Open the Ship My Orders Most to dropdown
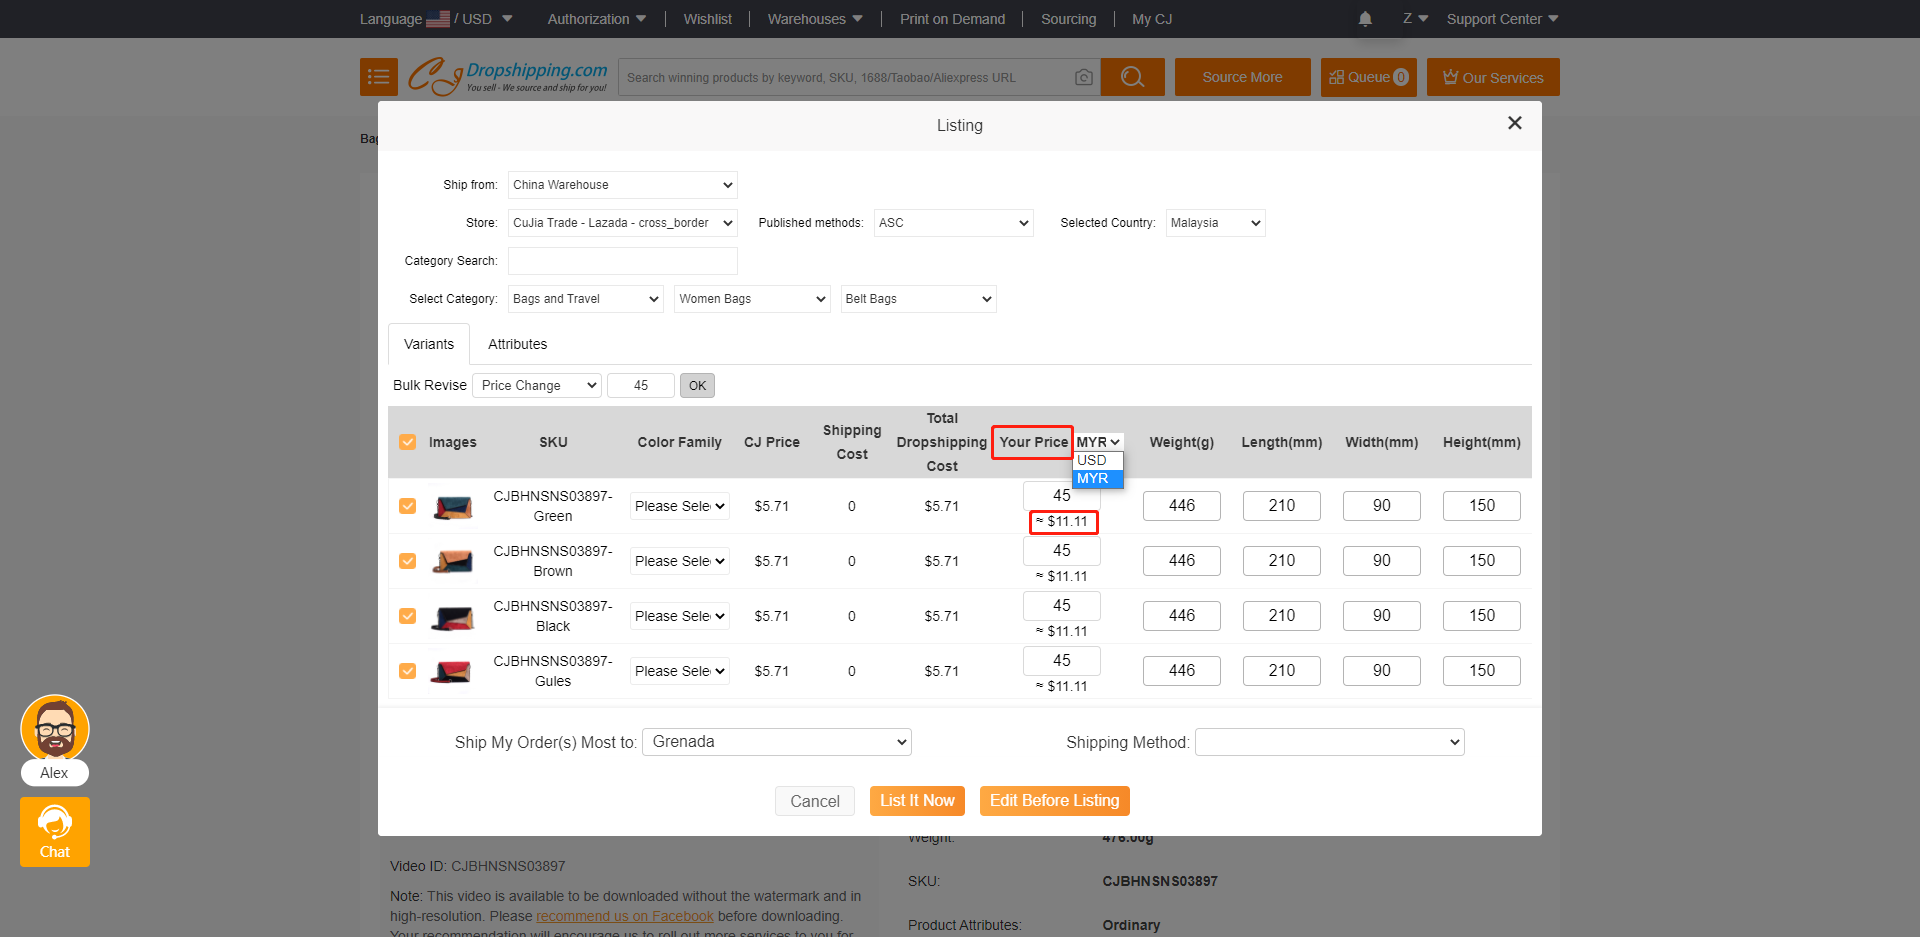The image size is (1920, 937). 776,741
